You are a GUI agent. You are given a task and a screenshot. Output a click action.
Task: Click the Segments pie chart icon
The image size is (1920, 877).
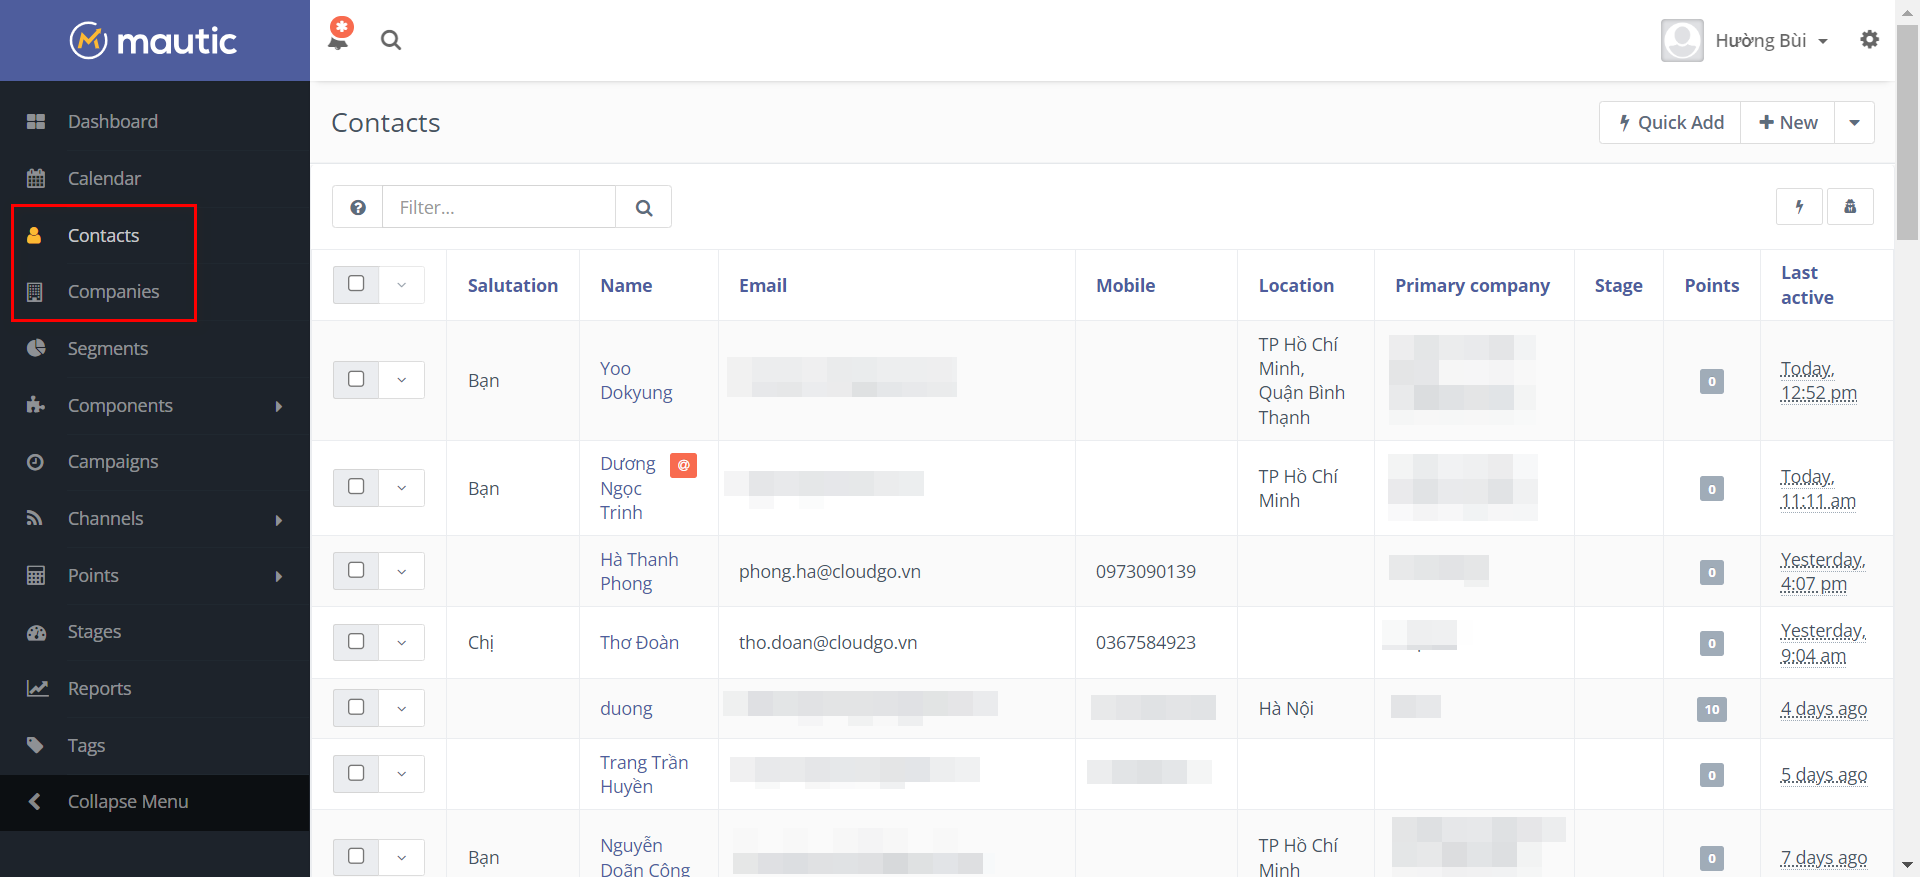coord(36,349)
